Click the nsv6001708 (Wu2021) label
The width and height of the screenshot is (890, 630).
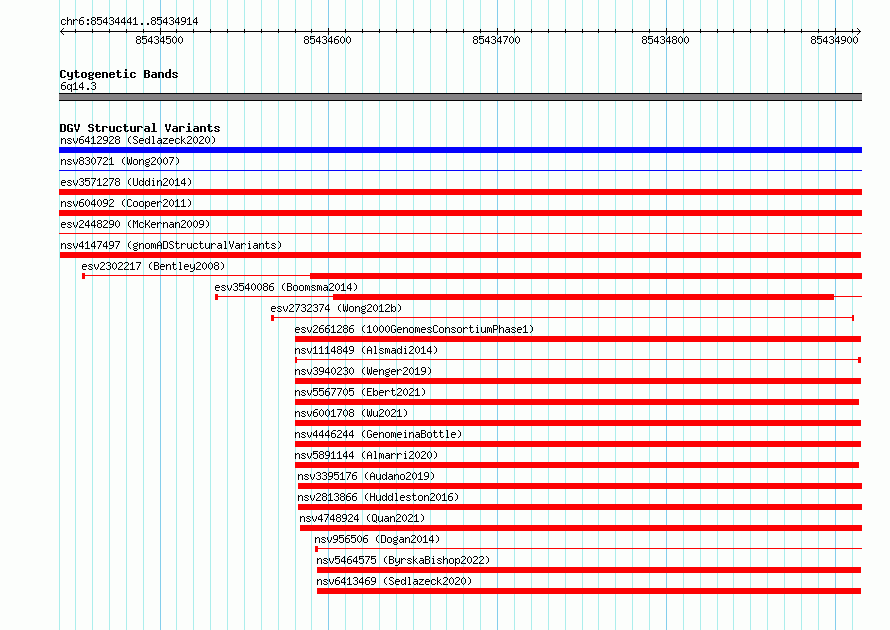tap(351, 413)
